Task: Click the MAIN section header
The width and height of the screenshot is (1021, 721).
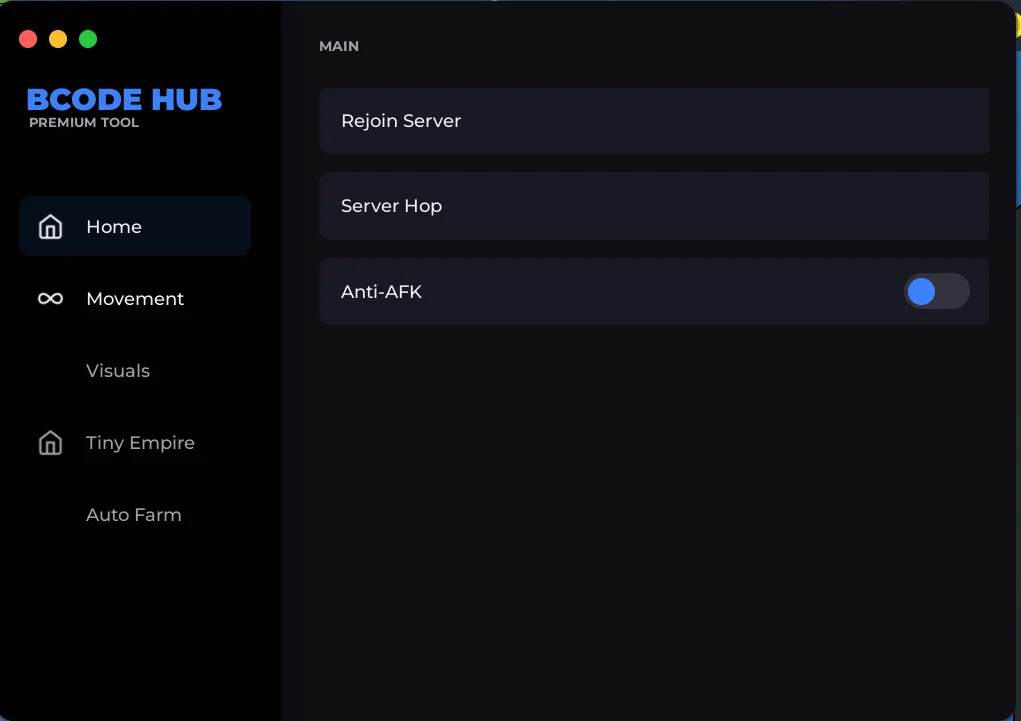Action: click(x=339, y=46)
